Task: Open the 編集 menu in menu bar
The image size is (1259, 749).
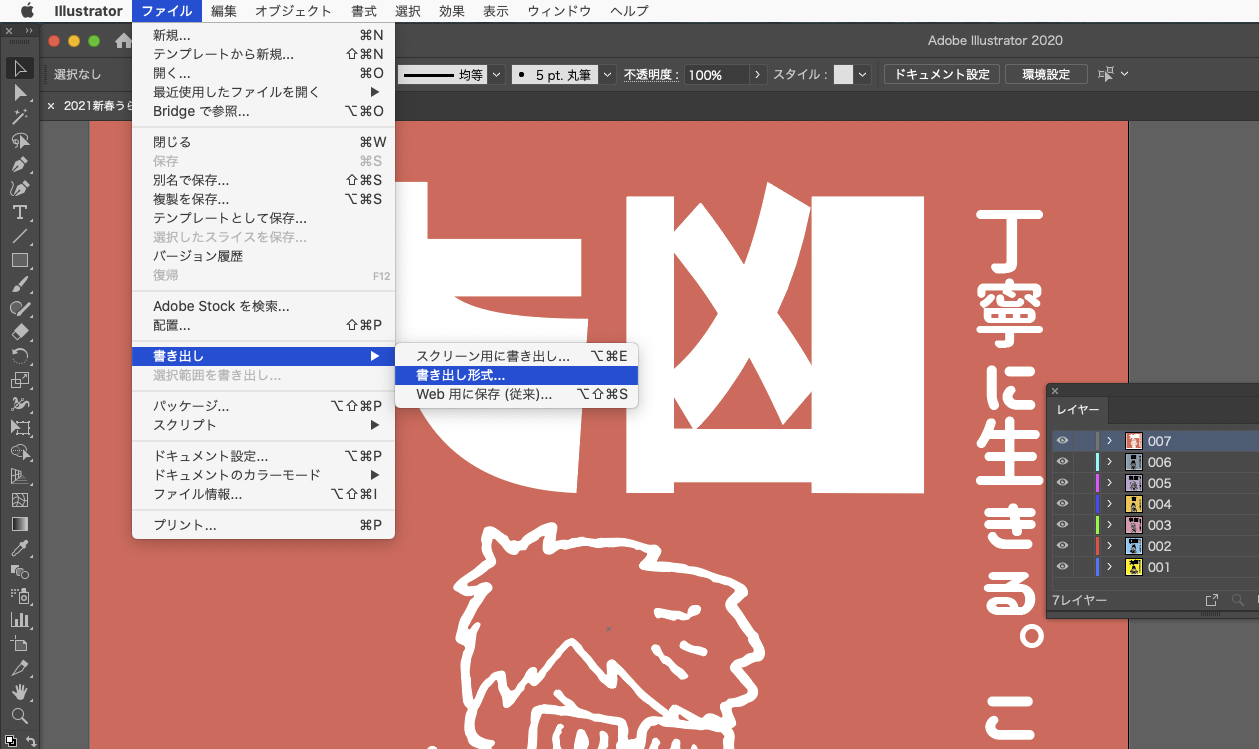Action: tap(224, 11)
